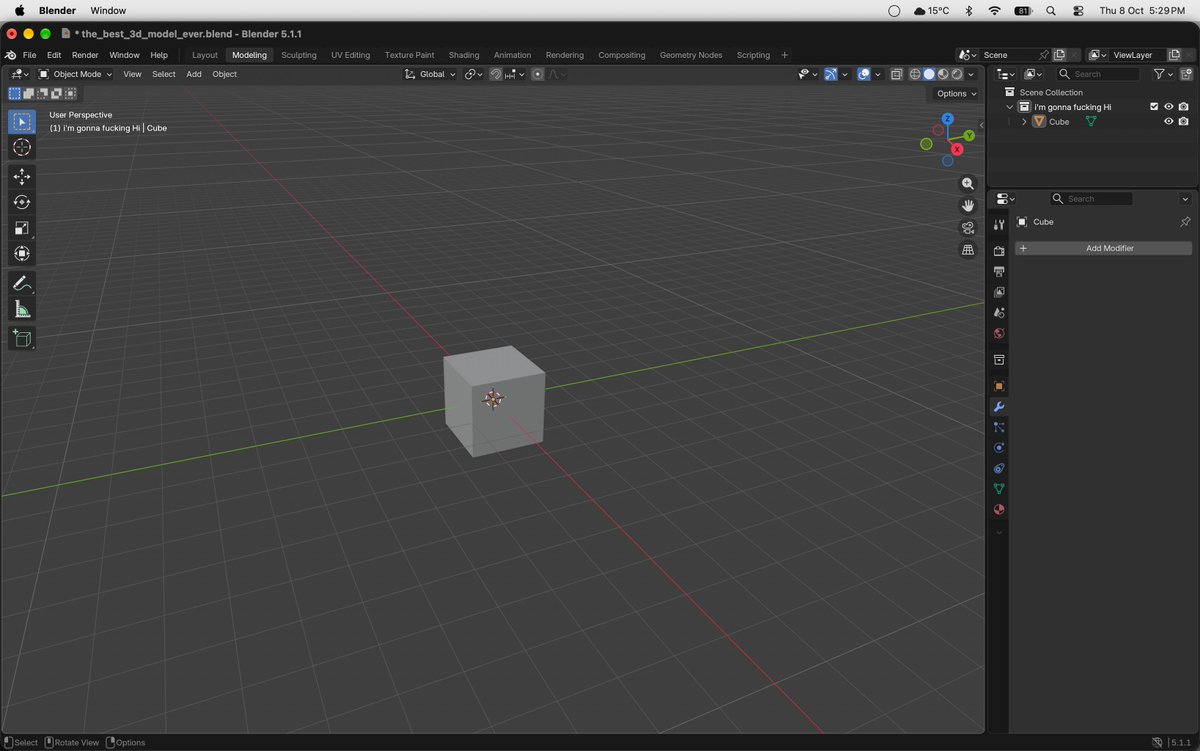Activate the Measure ruler tool
The height and width of the screenshot is (751, 1200).
[x=22, y=310]
